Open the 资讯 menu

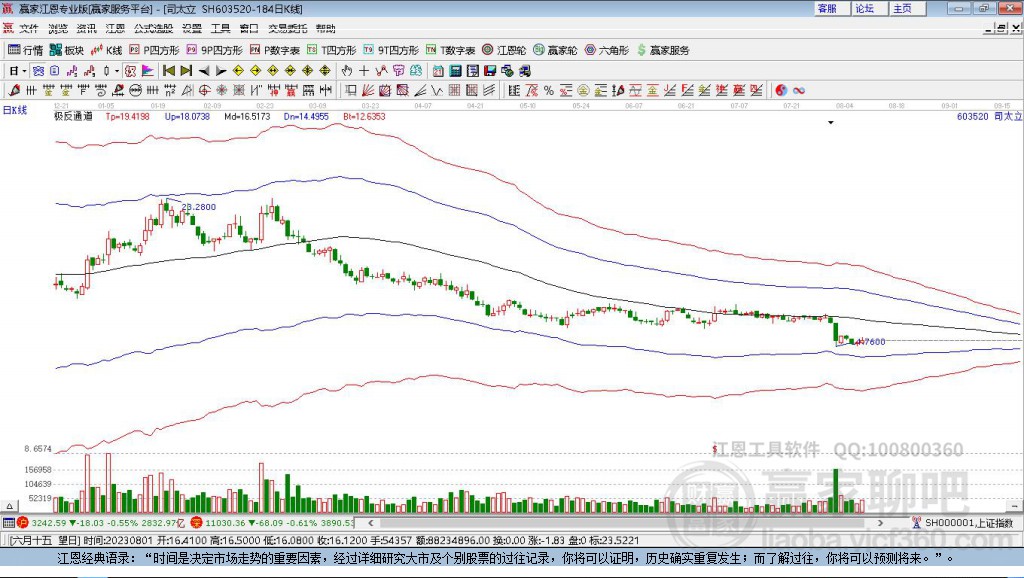pos(86,28)
